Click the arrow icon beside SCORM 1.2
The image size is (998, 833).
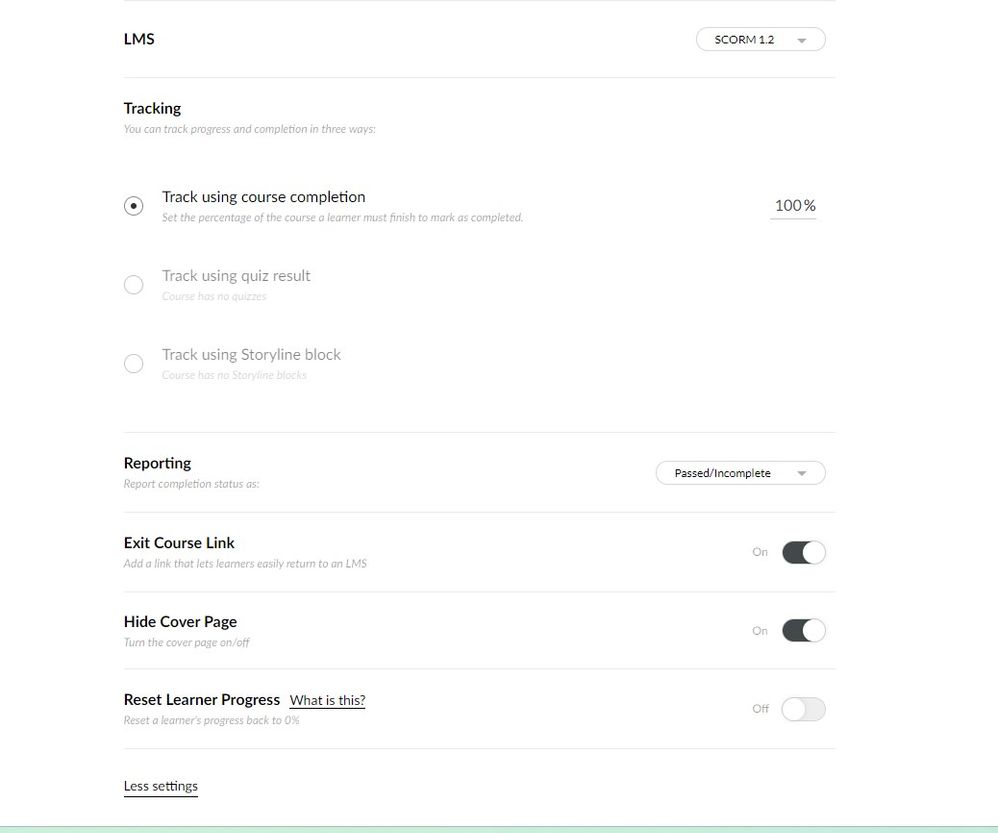pos(802,41)
